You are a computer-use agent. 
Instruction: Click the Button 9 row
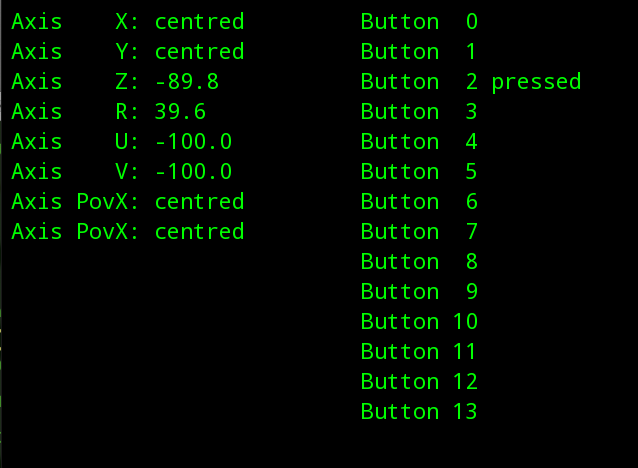(x=419, y=291)
